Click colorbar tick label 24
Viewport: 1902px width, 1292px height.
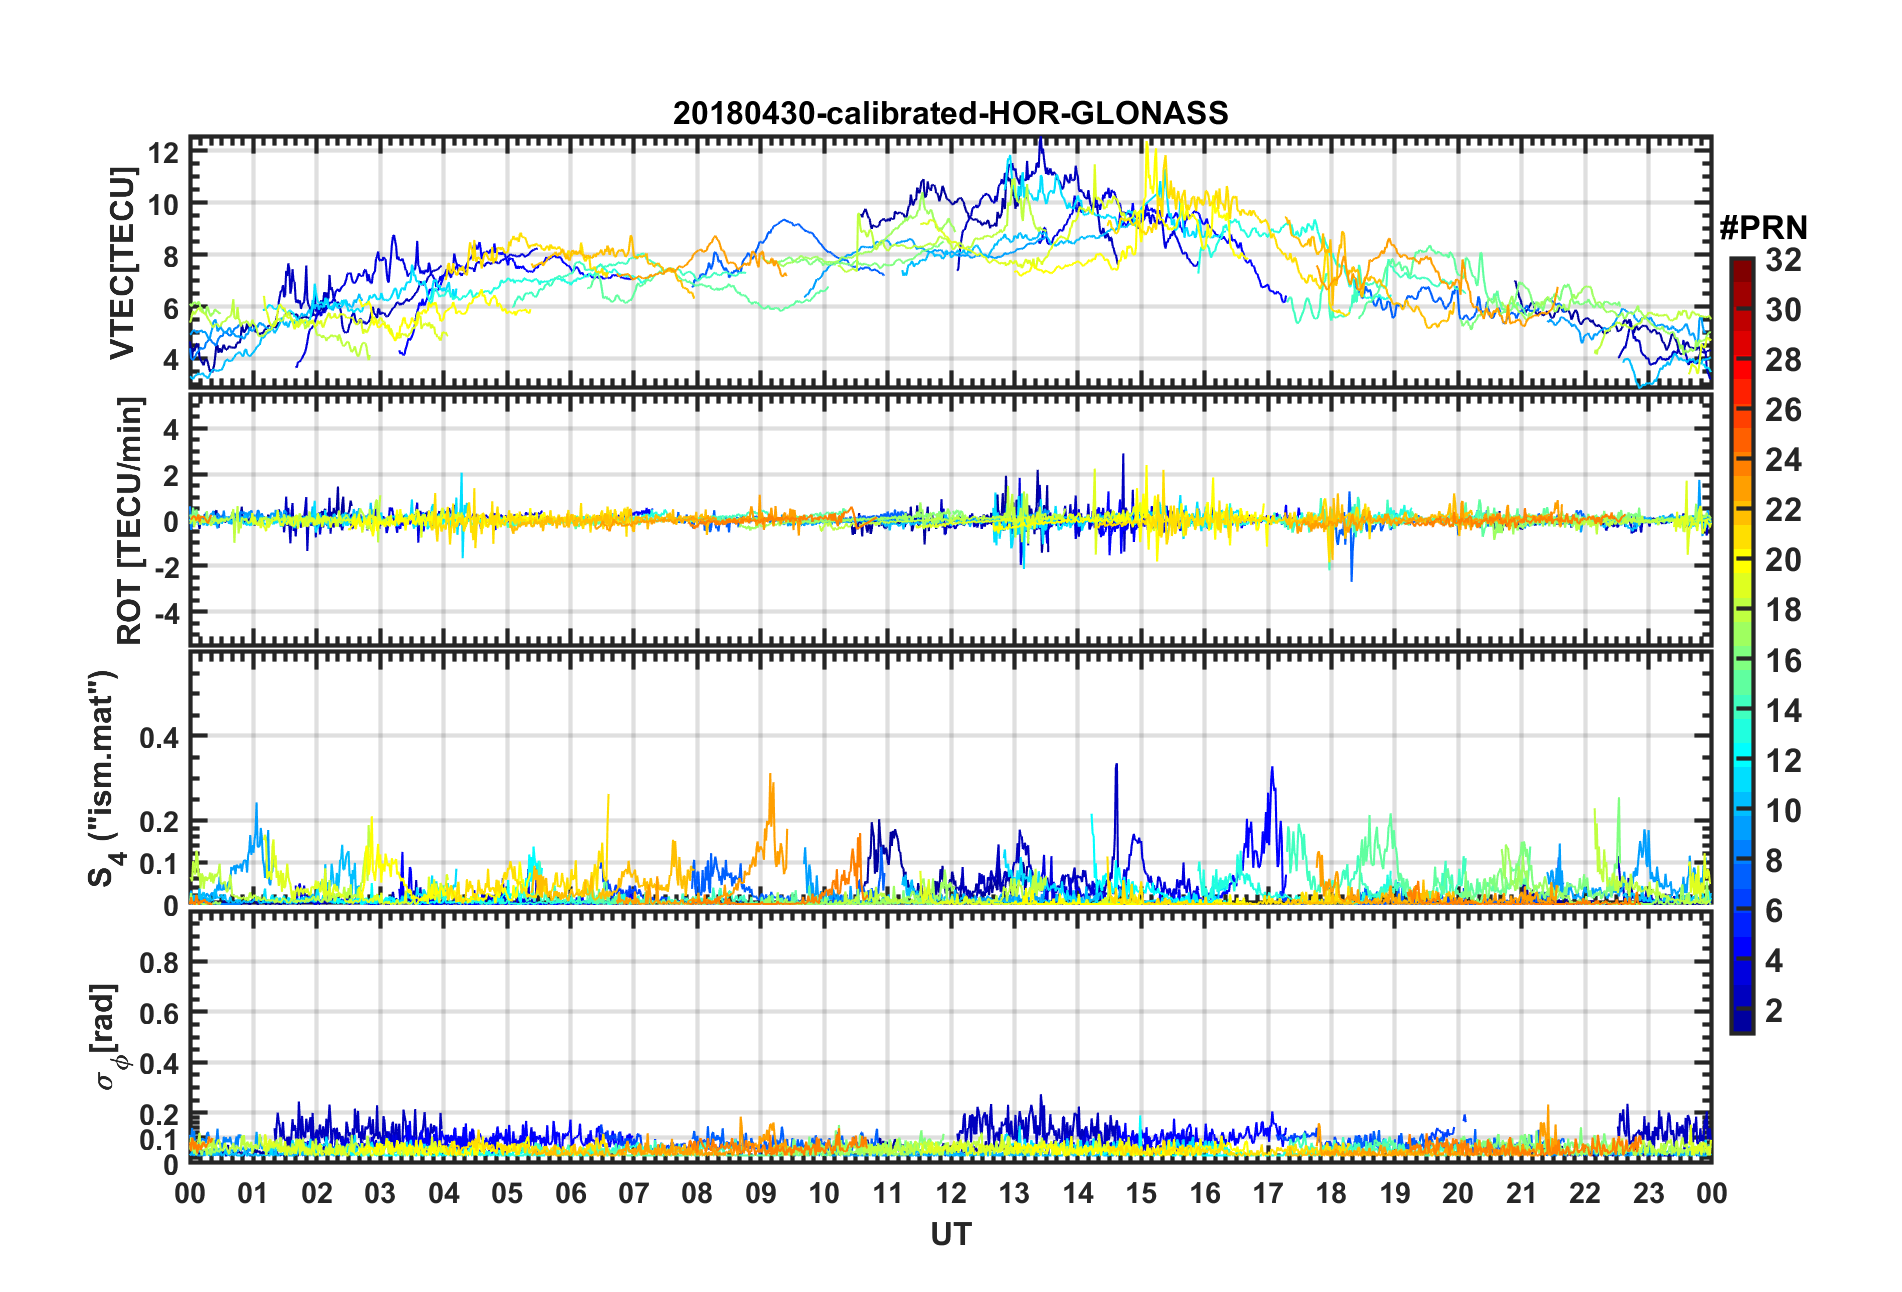[x=1783, y=460]
